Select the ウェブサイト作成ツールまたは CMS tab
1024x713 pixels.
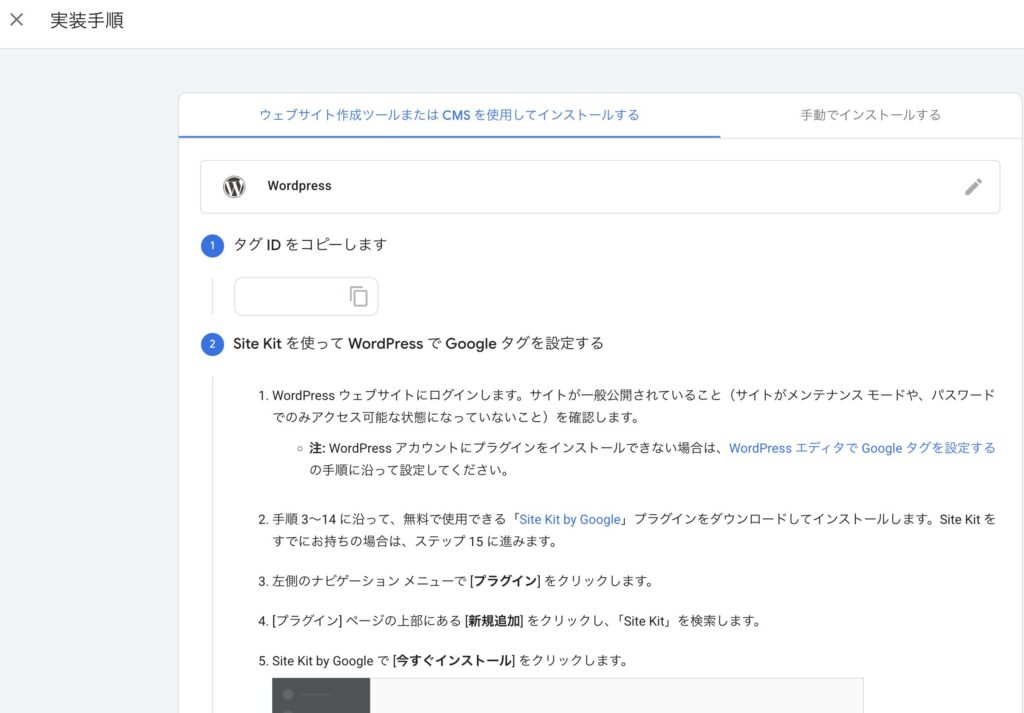pyautogui.click(x=449, y=115)
